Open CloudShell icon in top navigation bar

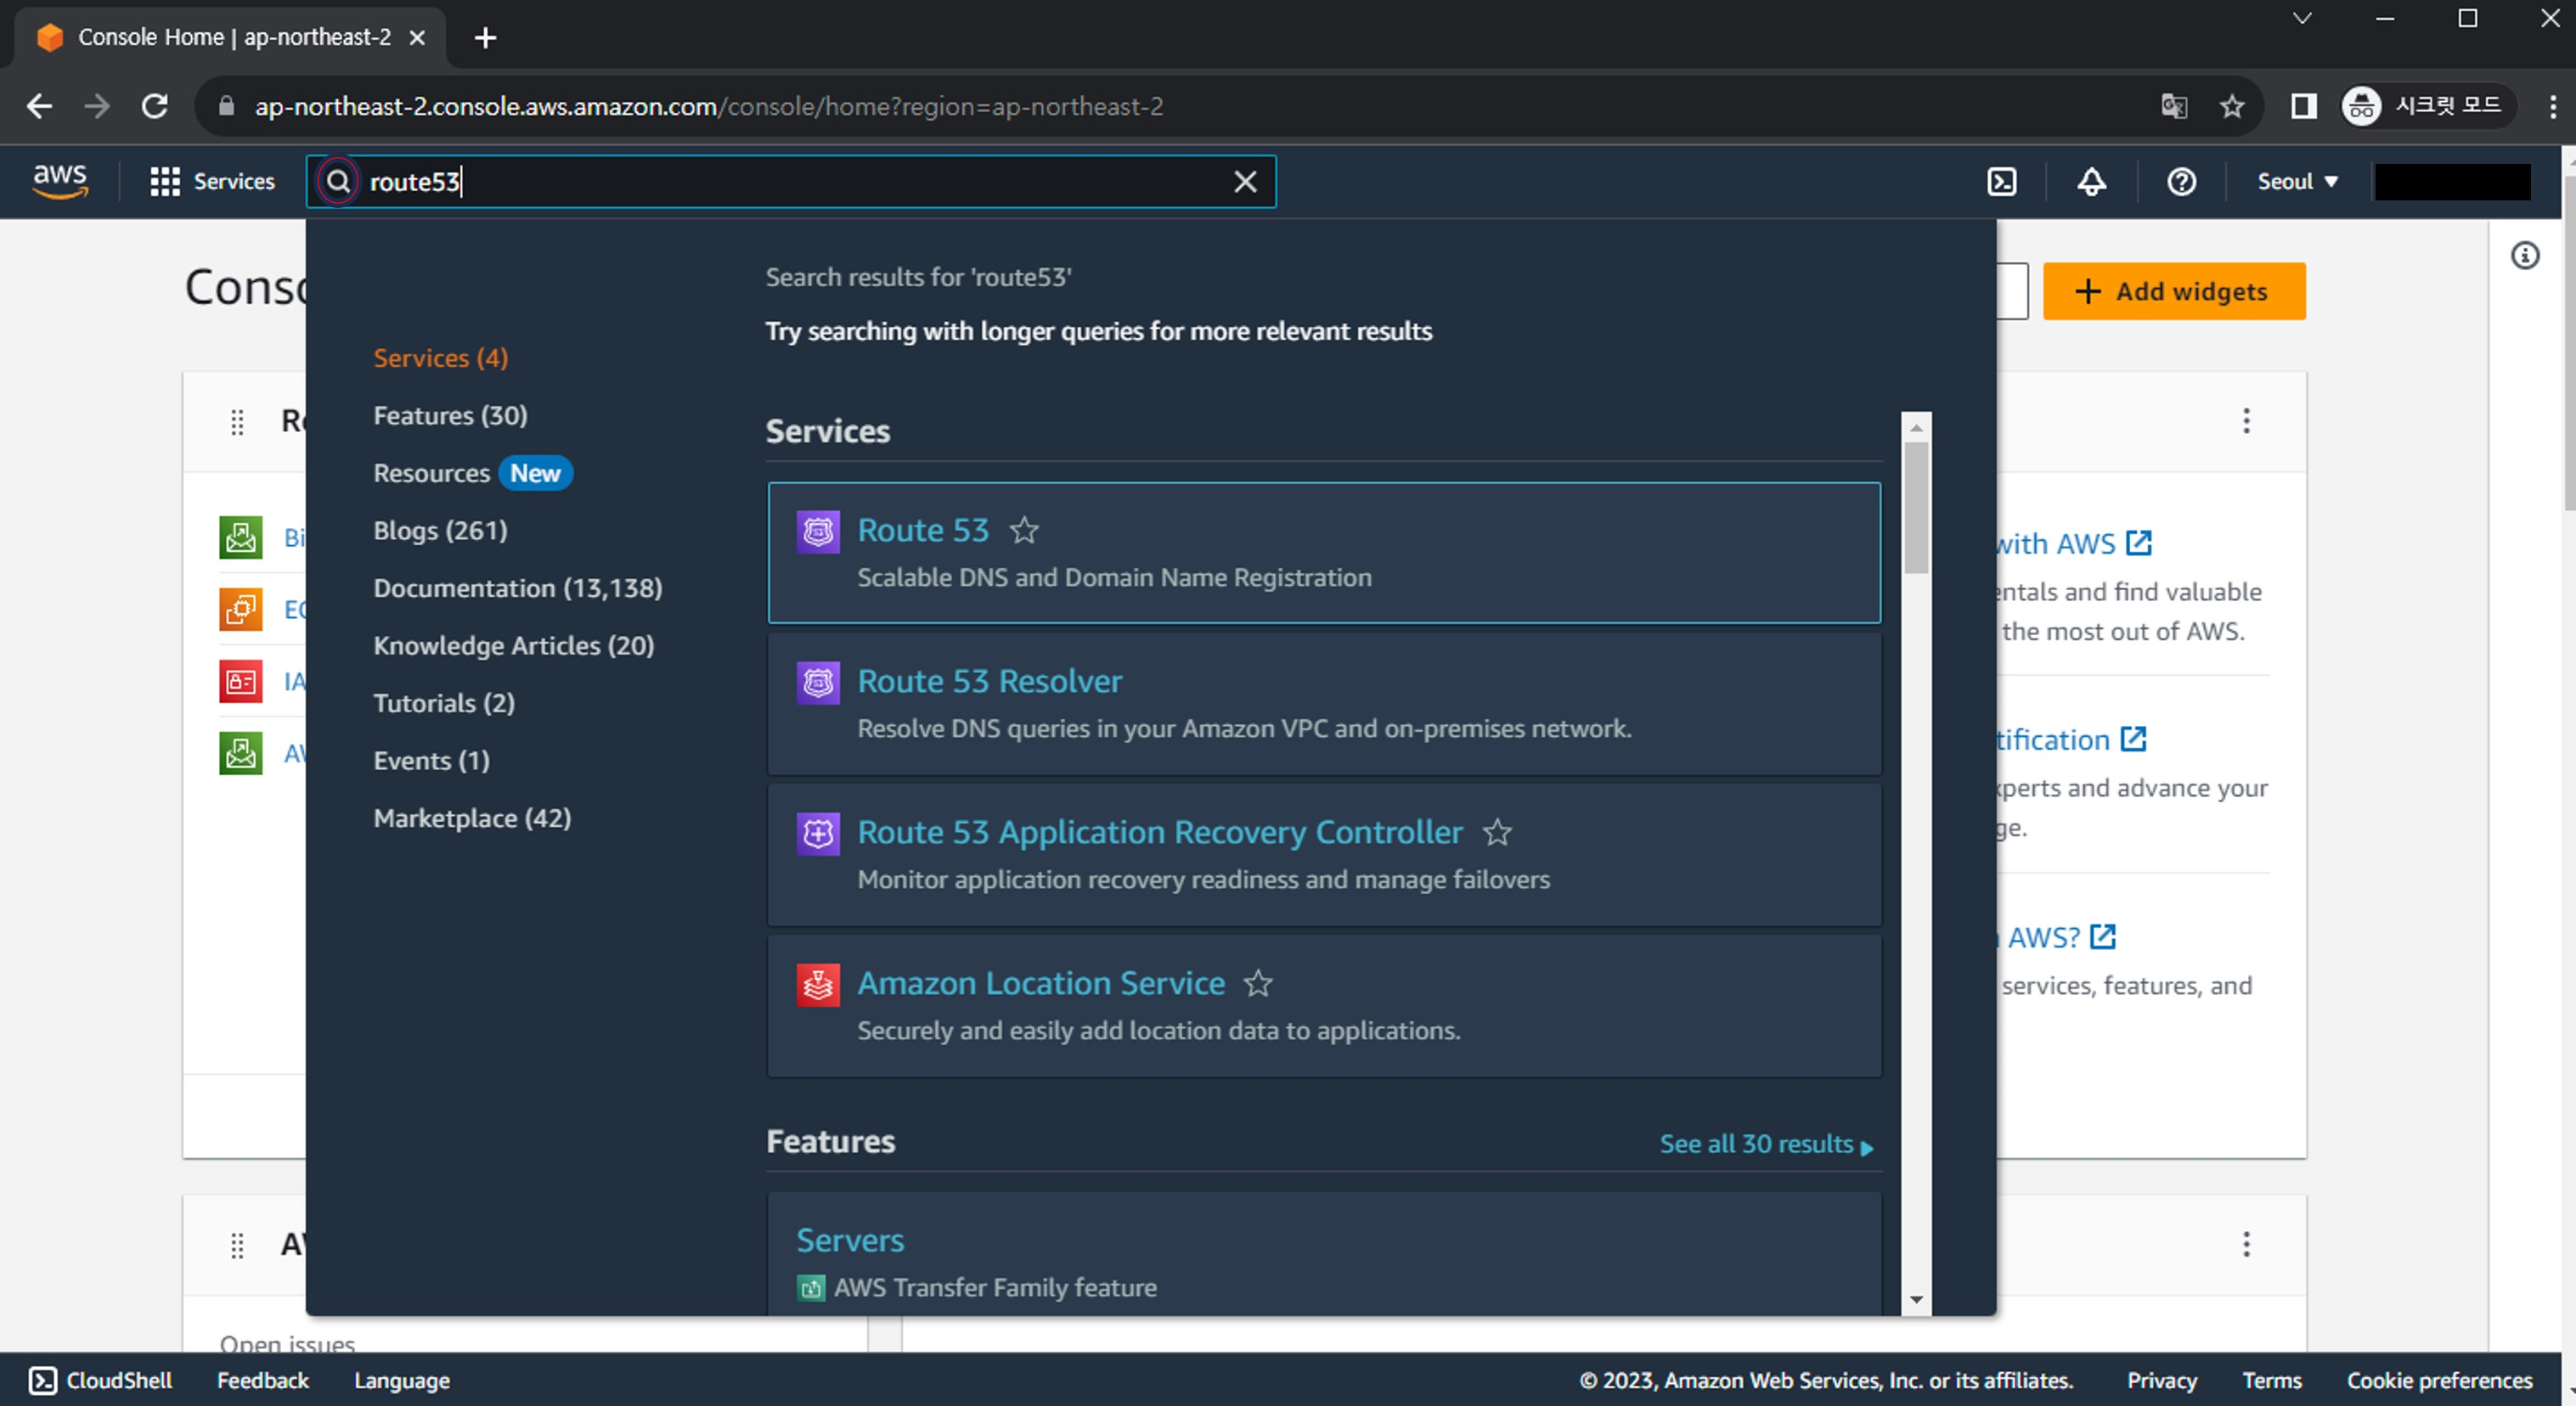tap(2001, 182)
